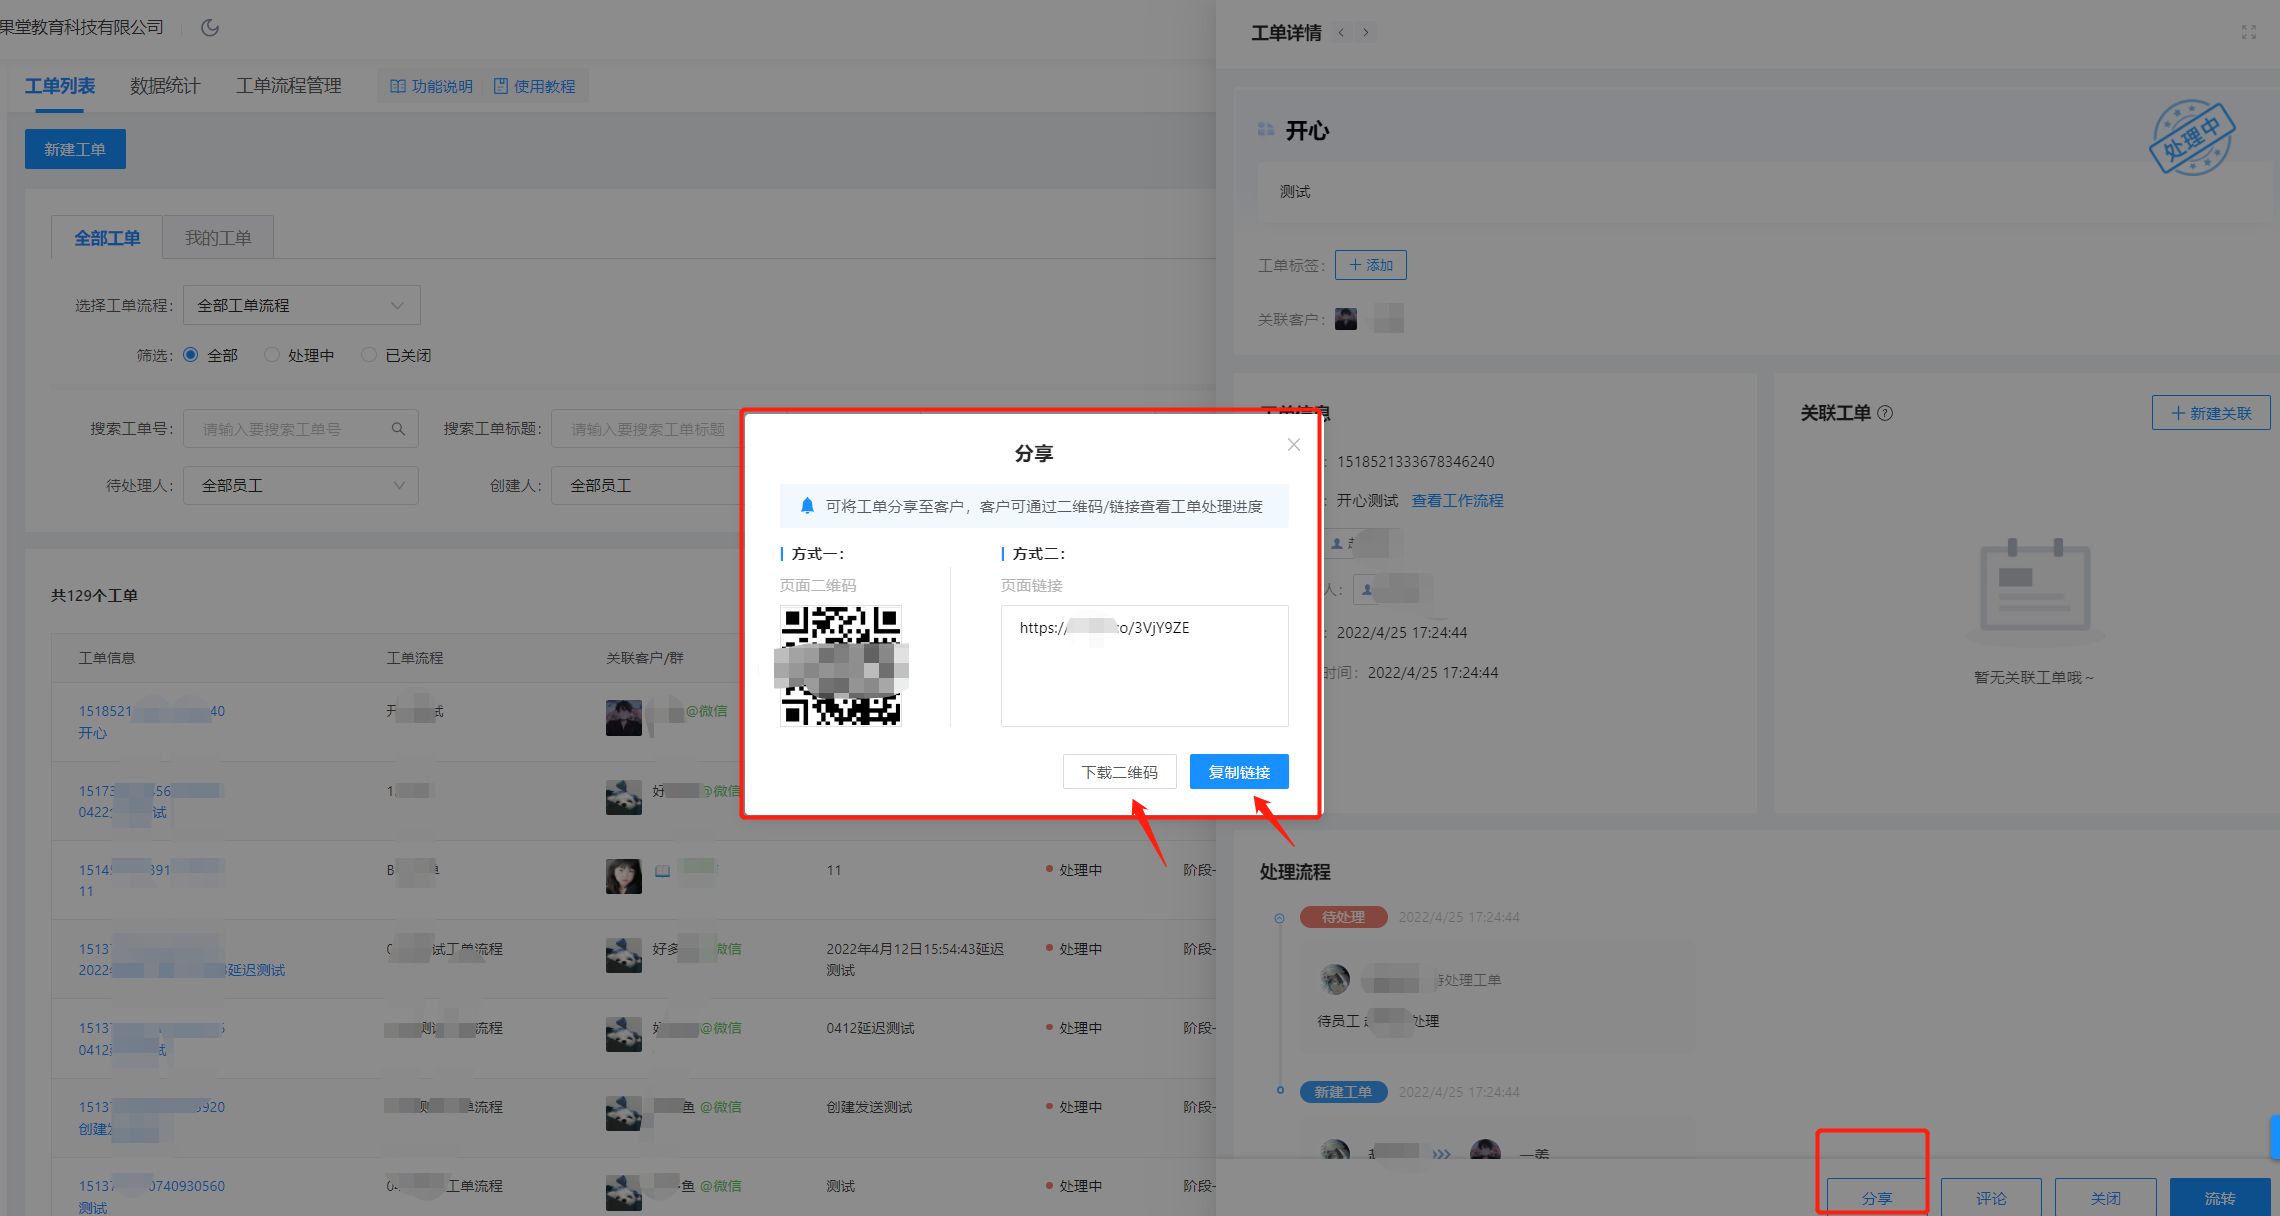This screenshot has height=1216, width=2280.
Task: Click the 新建工单 button
Action: click(75, 149)
